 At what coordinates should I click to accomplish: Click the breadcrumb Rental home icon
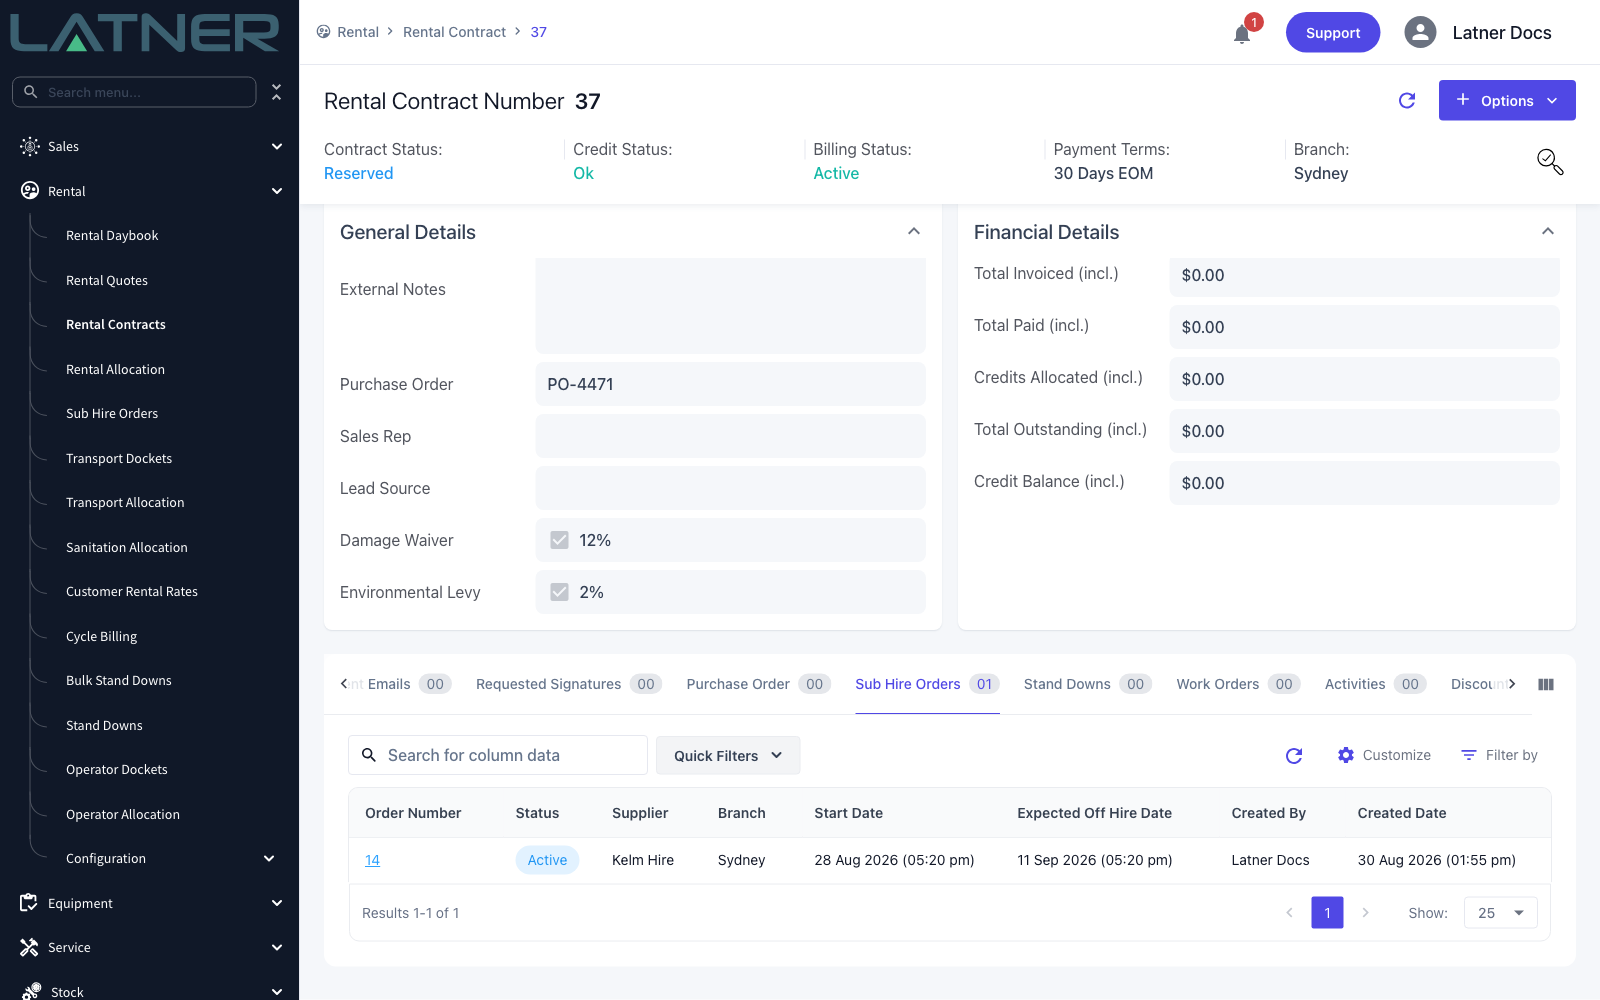(x=323, y=32)
